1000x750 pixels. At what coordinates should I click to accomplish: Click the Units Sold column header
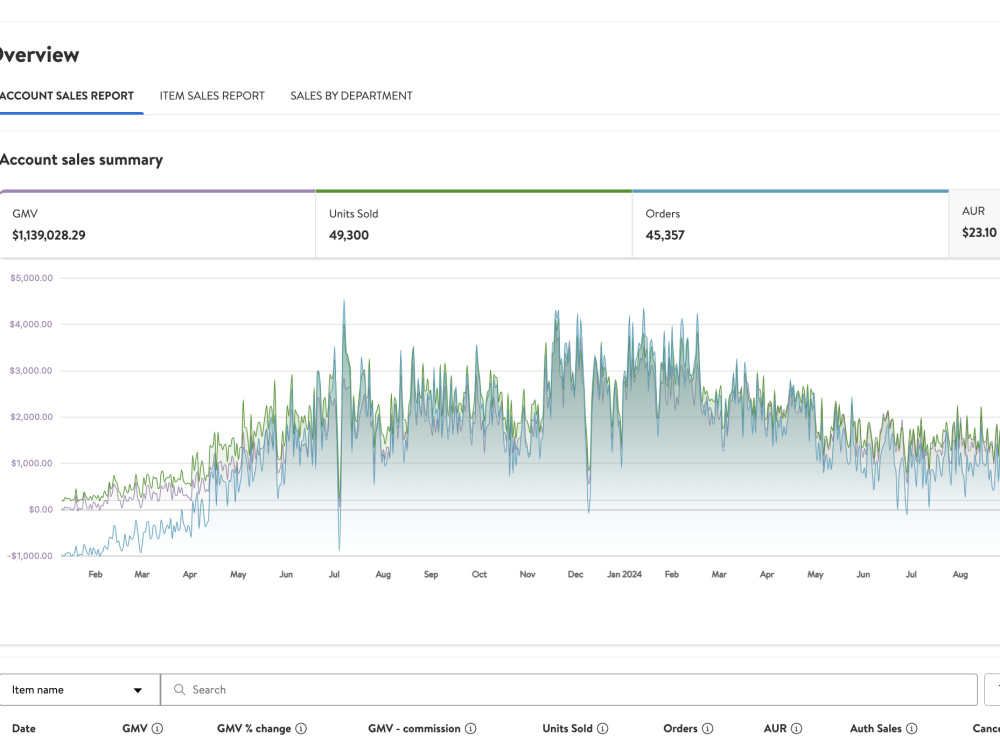pyautogui.click(x=568, y=728)
